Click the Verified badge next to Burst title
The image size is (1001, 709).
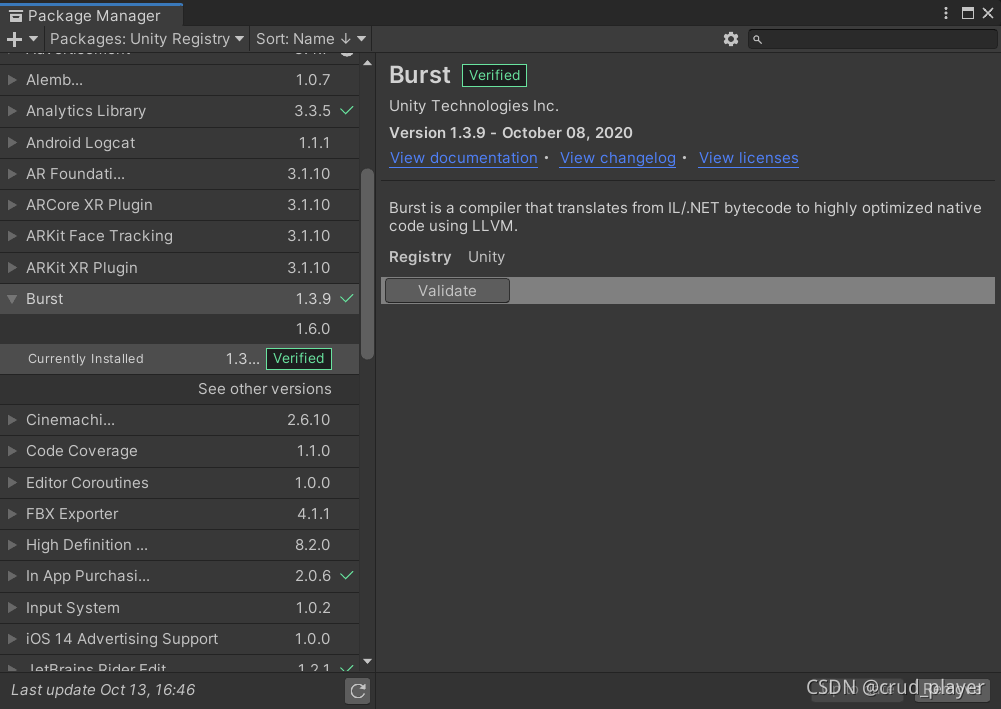[494, 75]
